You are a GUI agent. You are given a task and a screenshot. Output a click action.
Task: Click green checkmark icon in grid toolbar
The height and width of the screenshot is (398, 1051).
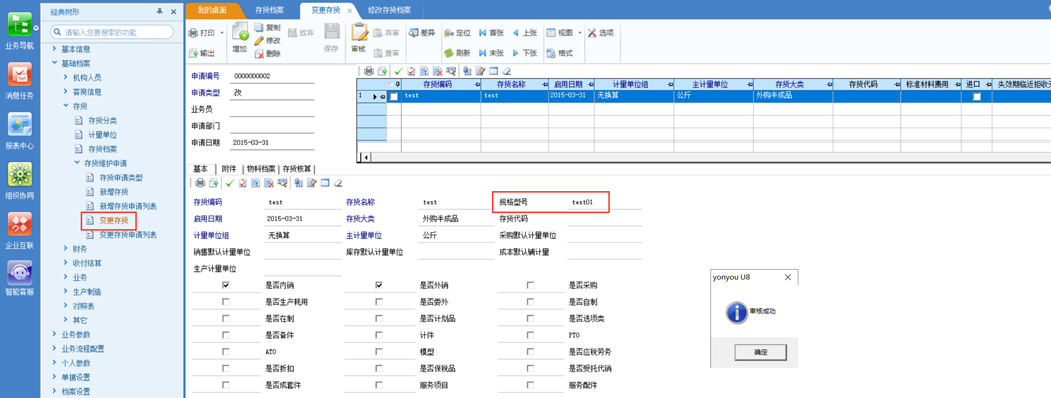point(398,70)
